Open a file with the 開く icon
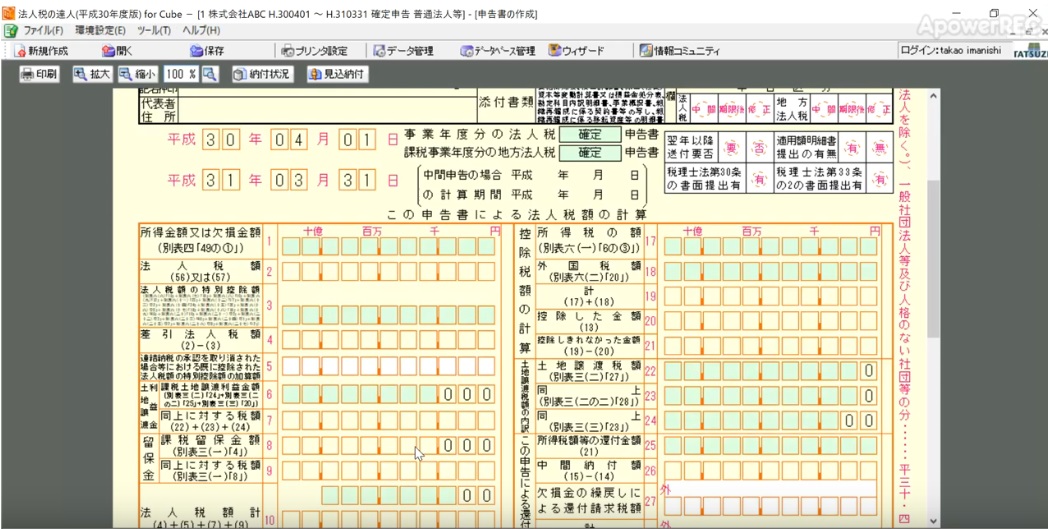The width and height of the screenshot is (1048, 529). click(116, 51)
